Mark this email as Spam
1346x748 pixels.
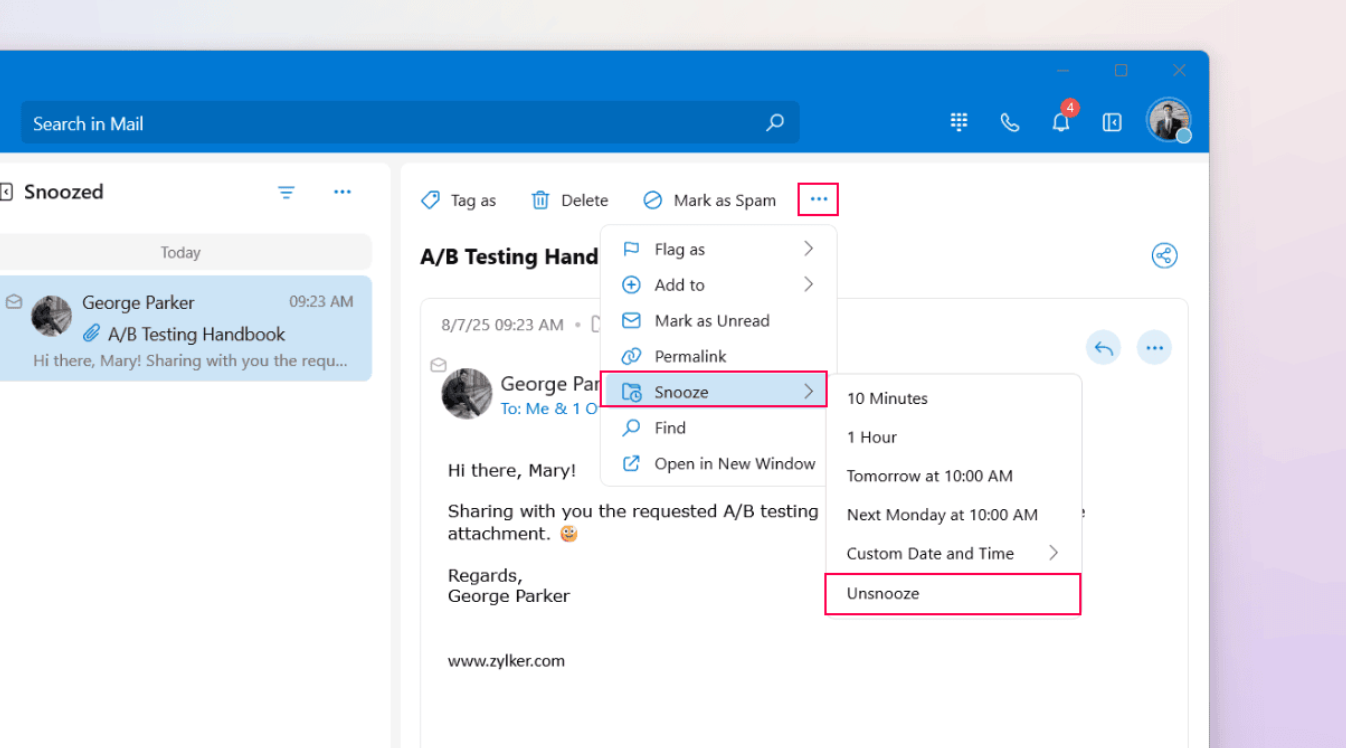pyautogui.click(x=710, y=200)
